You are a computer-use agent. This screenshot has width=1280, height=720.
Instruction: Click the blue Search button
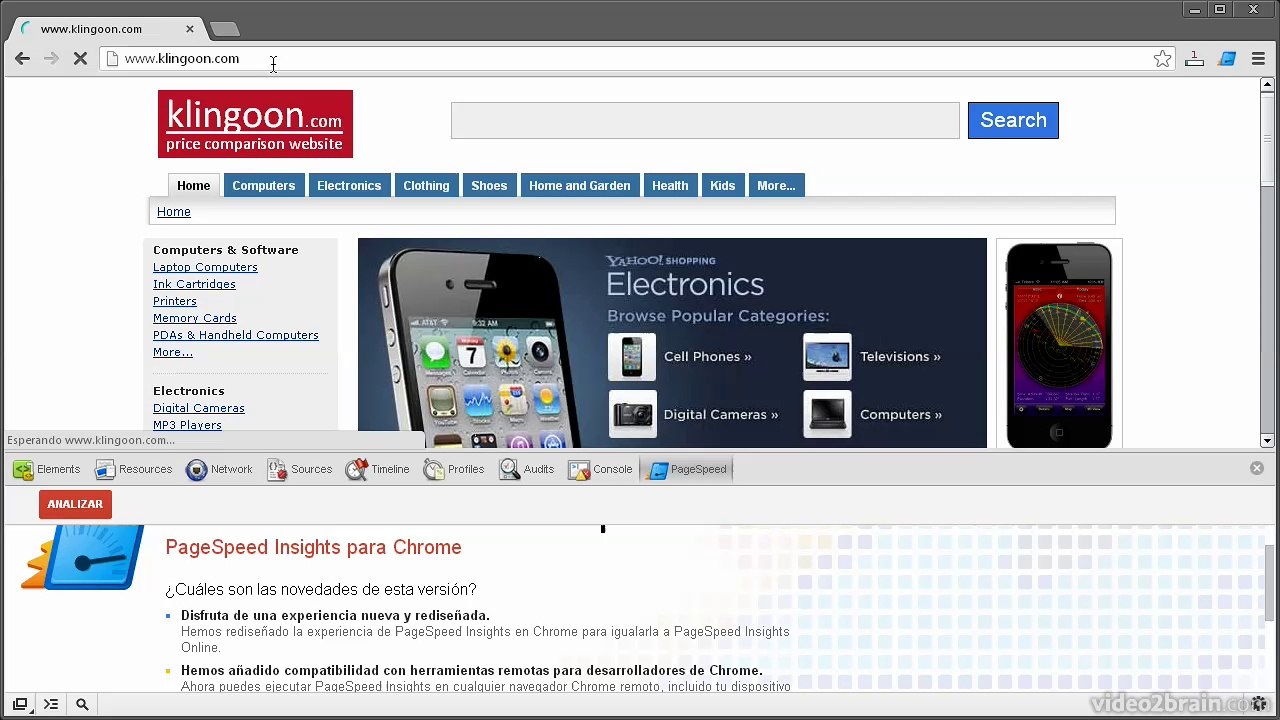(1013, 120)
